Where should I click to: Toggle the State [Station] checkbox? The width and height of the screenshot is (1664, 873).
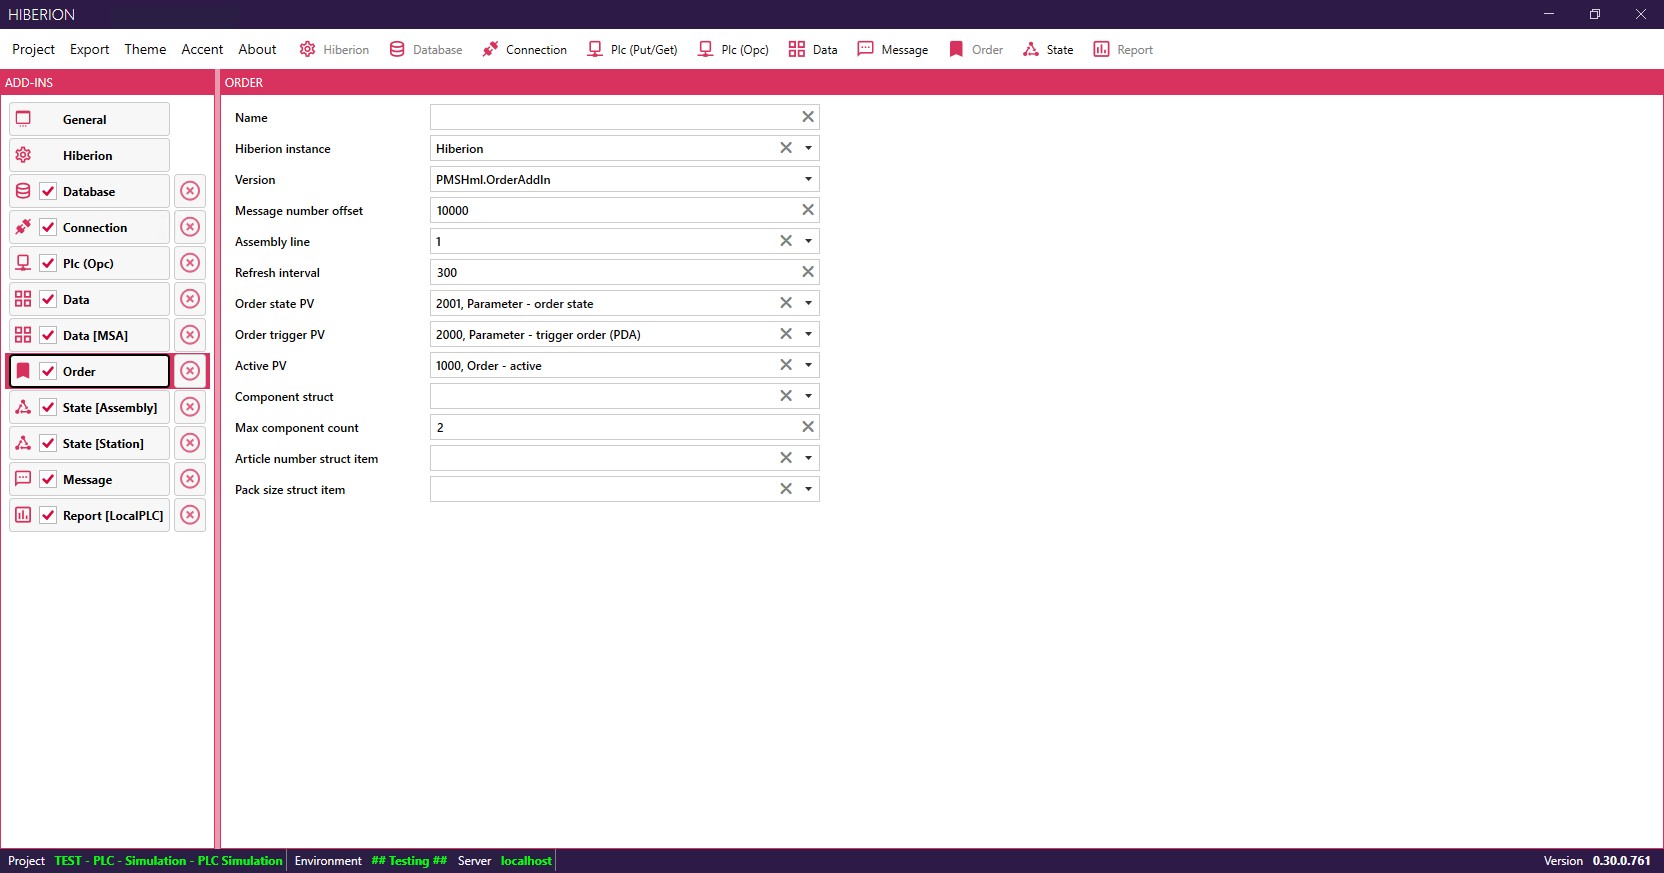[48, 443]
